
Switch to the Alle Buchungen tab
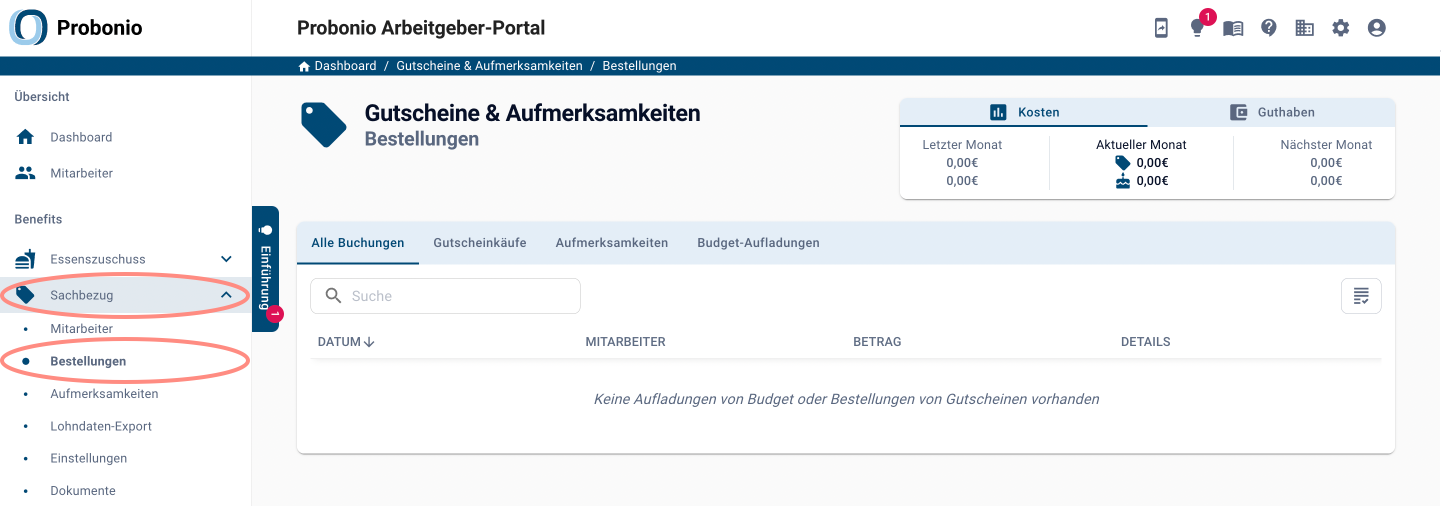point(358,243)
